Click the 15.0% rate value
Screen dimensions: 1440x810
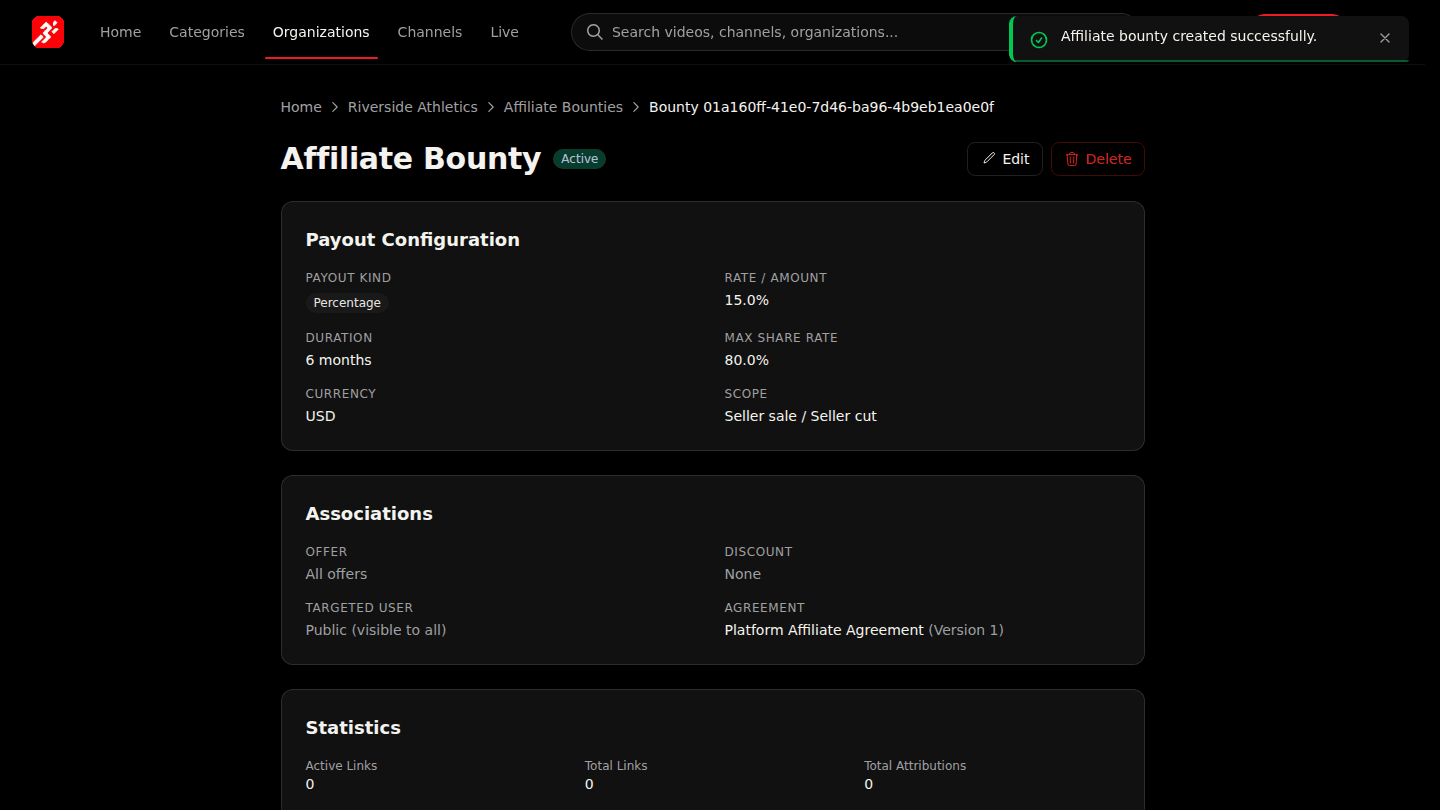747,300
